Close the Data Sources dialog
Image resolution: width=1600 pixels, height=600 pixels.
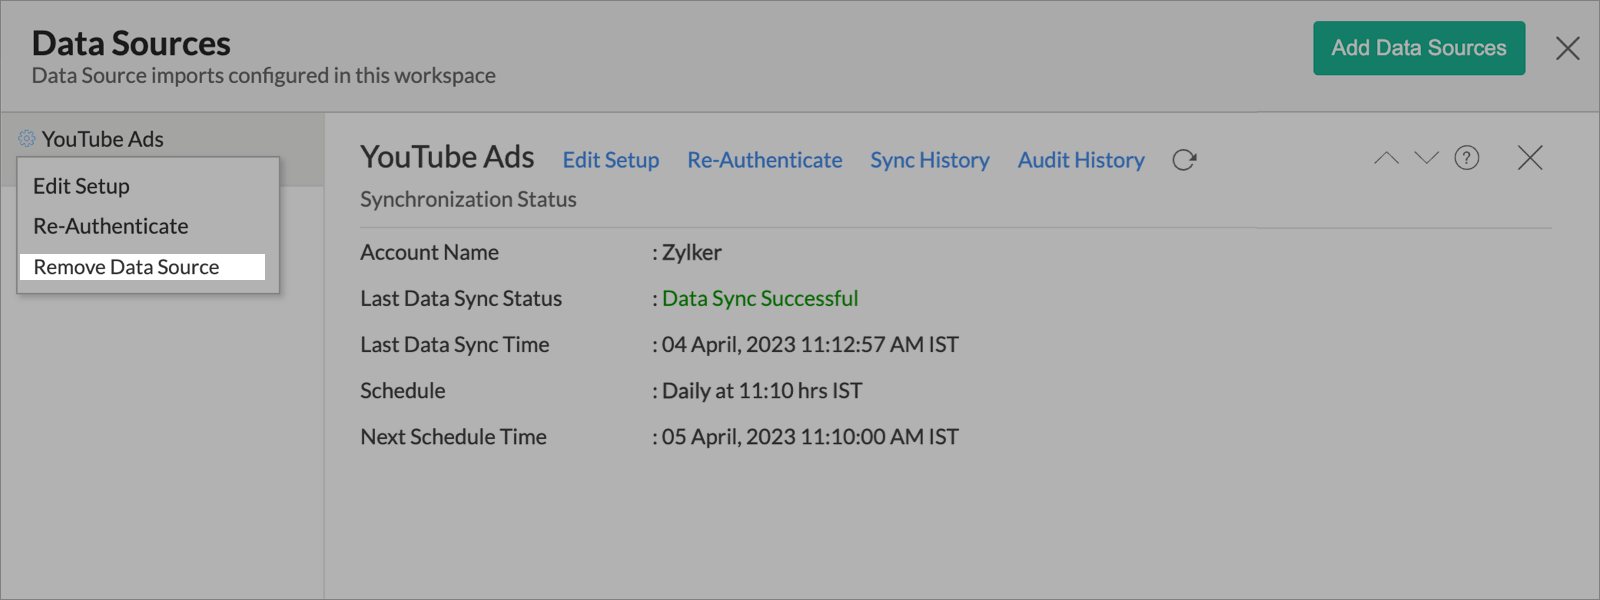pyautogui.click(x=1568, y=48)
